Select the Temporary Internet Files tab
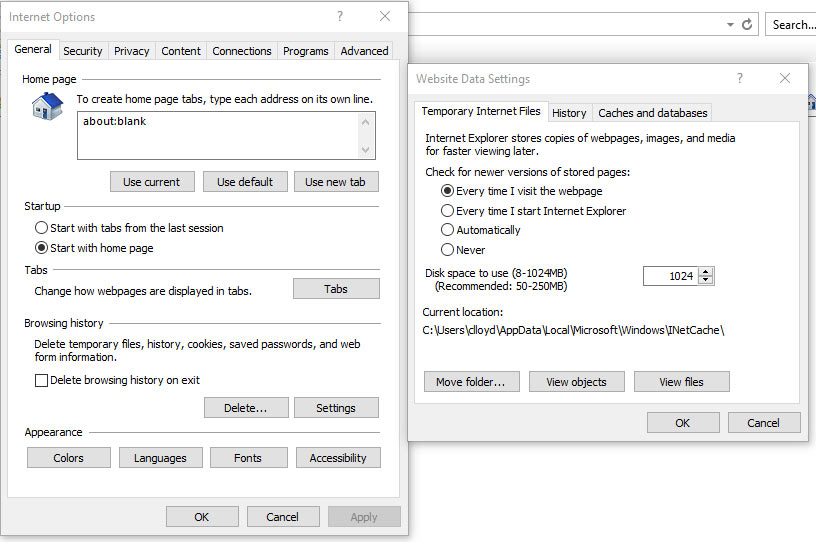816x545 pixels. 481,111
